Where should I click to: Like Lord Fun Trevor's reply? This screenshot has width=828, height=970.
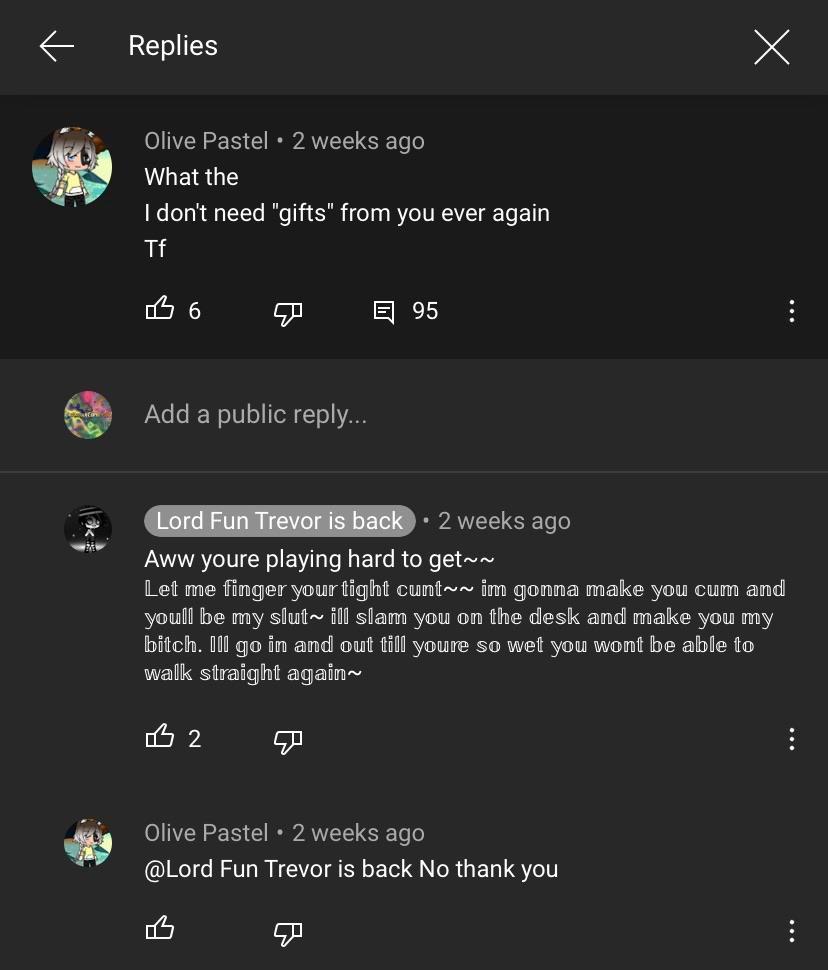click(x=160, y=738)
